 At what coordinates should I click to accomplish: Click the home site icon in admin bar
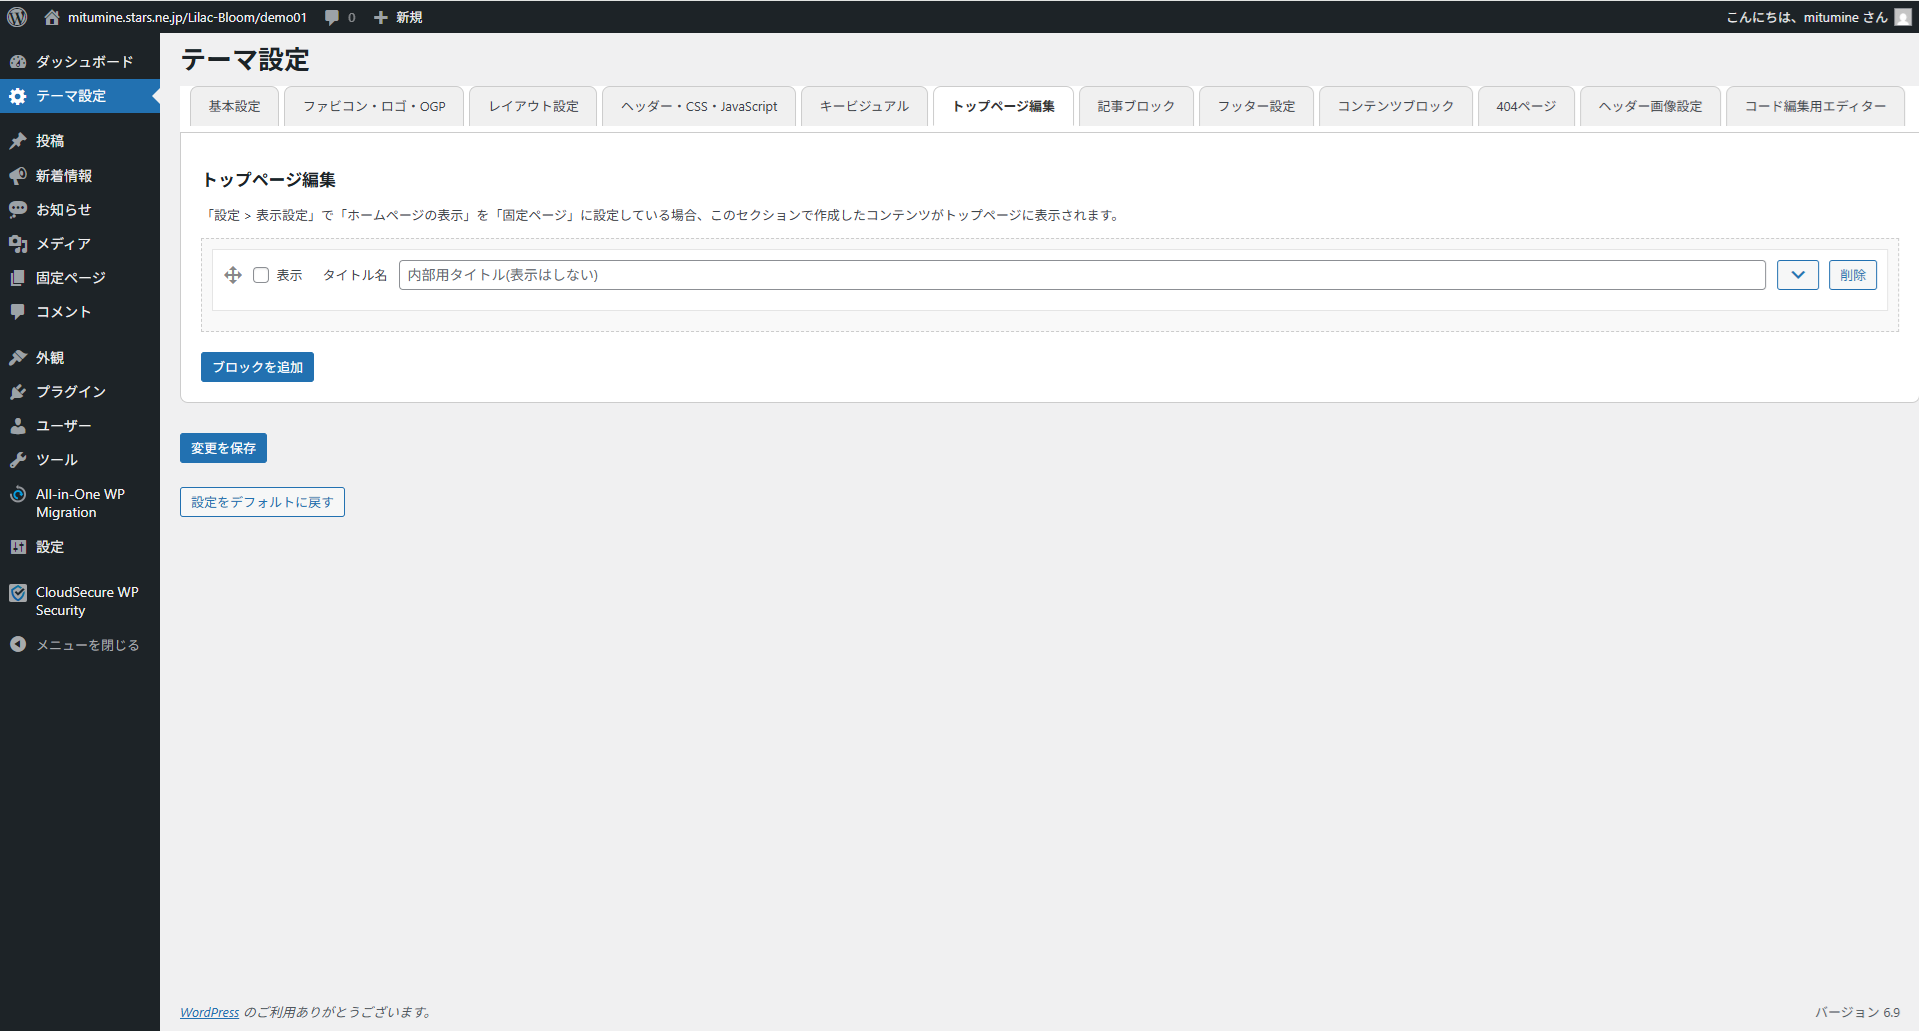pos(52,17)
